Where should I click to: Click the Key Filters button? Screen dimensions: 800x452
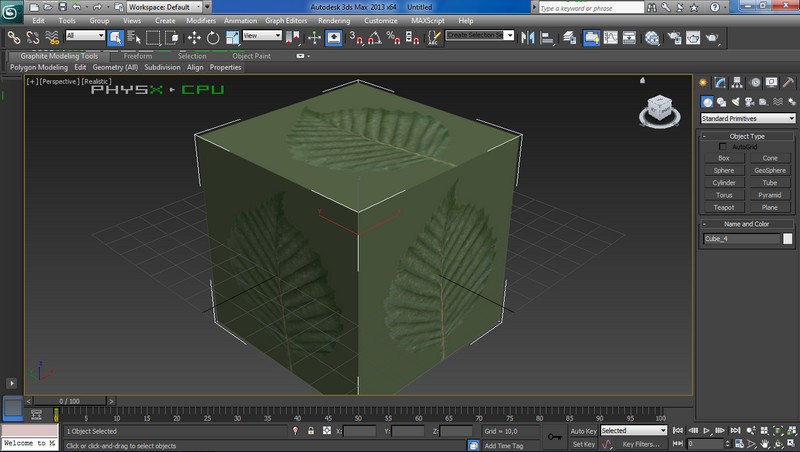tap(640, 444)
